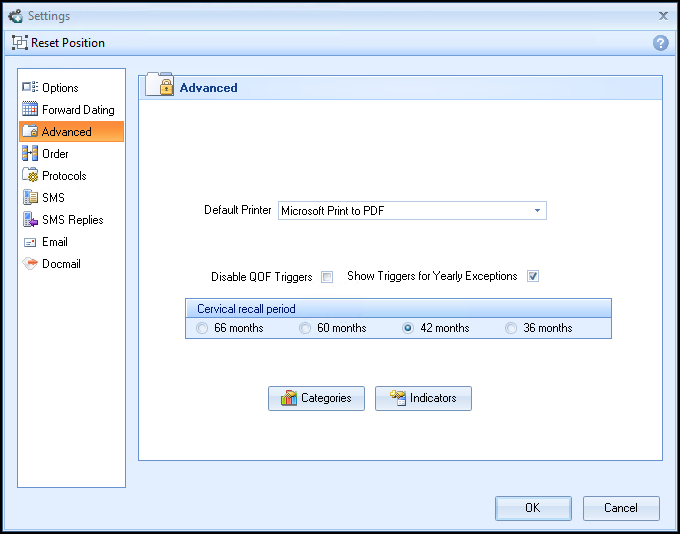Click the Protocols gear icon
Screen dimensions: 680x534
(x=30, y=176)
